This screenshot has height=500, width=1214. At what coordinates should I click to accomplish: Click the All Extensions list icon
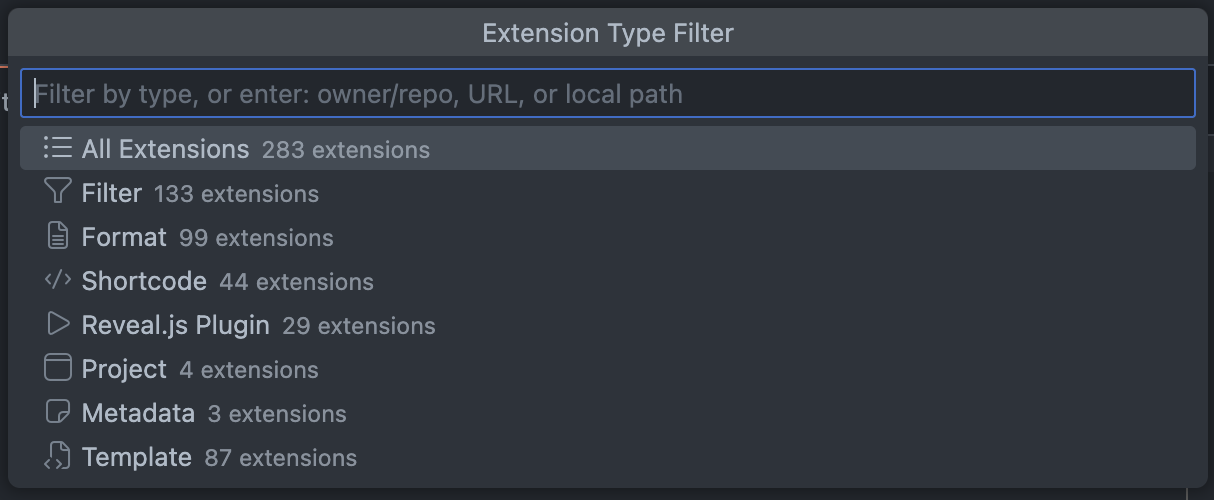click(58, 148)
